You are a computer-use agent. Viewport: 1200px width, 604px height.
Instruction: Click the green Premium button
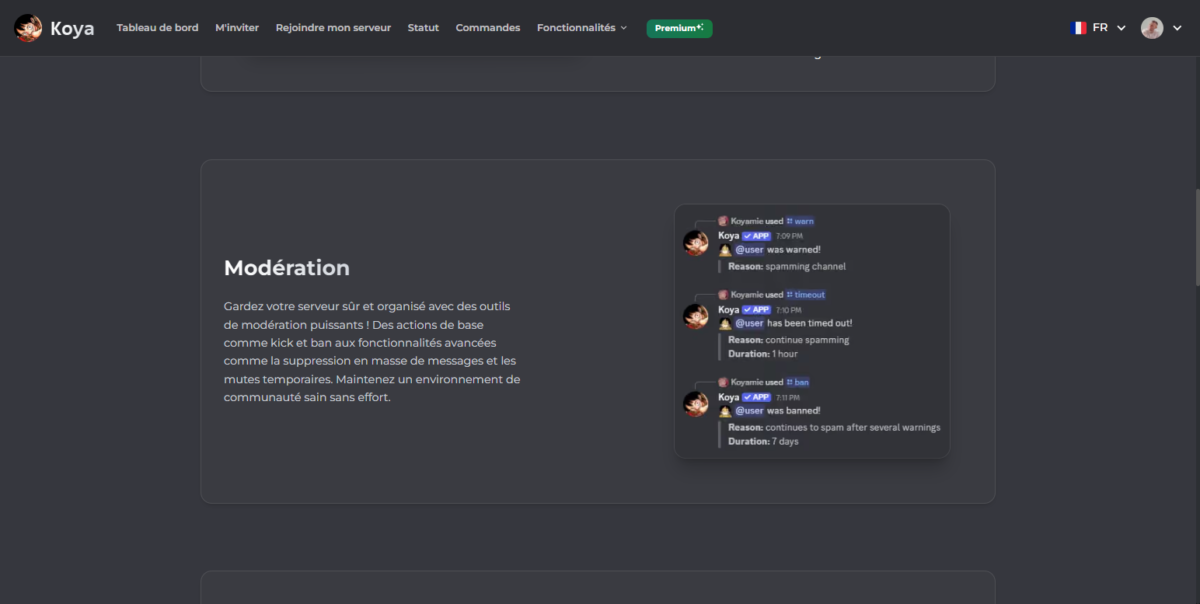click(x=679, y=28)
